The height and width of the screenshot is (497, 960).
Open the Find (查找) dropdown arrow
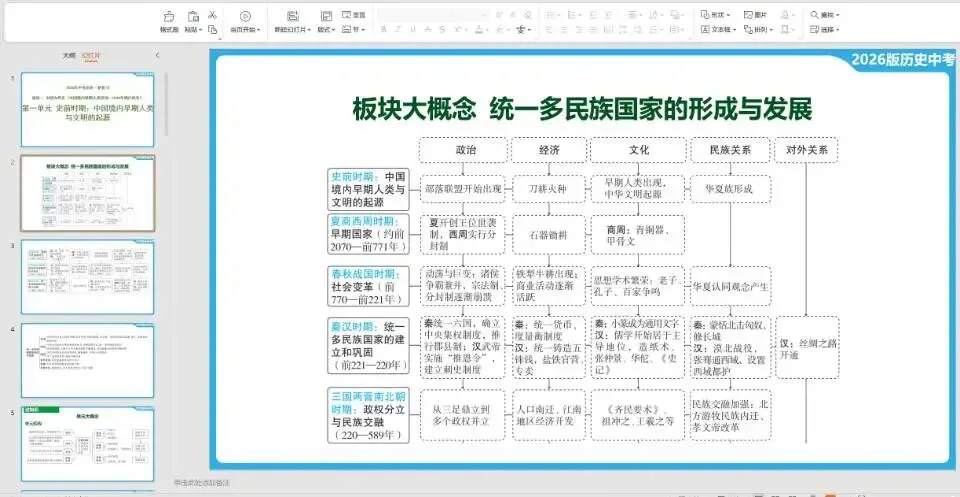coord(838,15)
